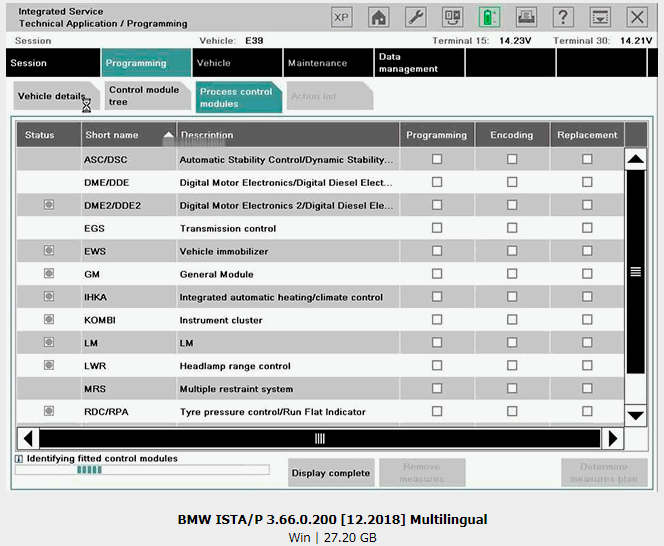The width and height of the screenshot is (664, 546).
Task: Click the Replacement column header
Action: point(587,135)
